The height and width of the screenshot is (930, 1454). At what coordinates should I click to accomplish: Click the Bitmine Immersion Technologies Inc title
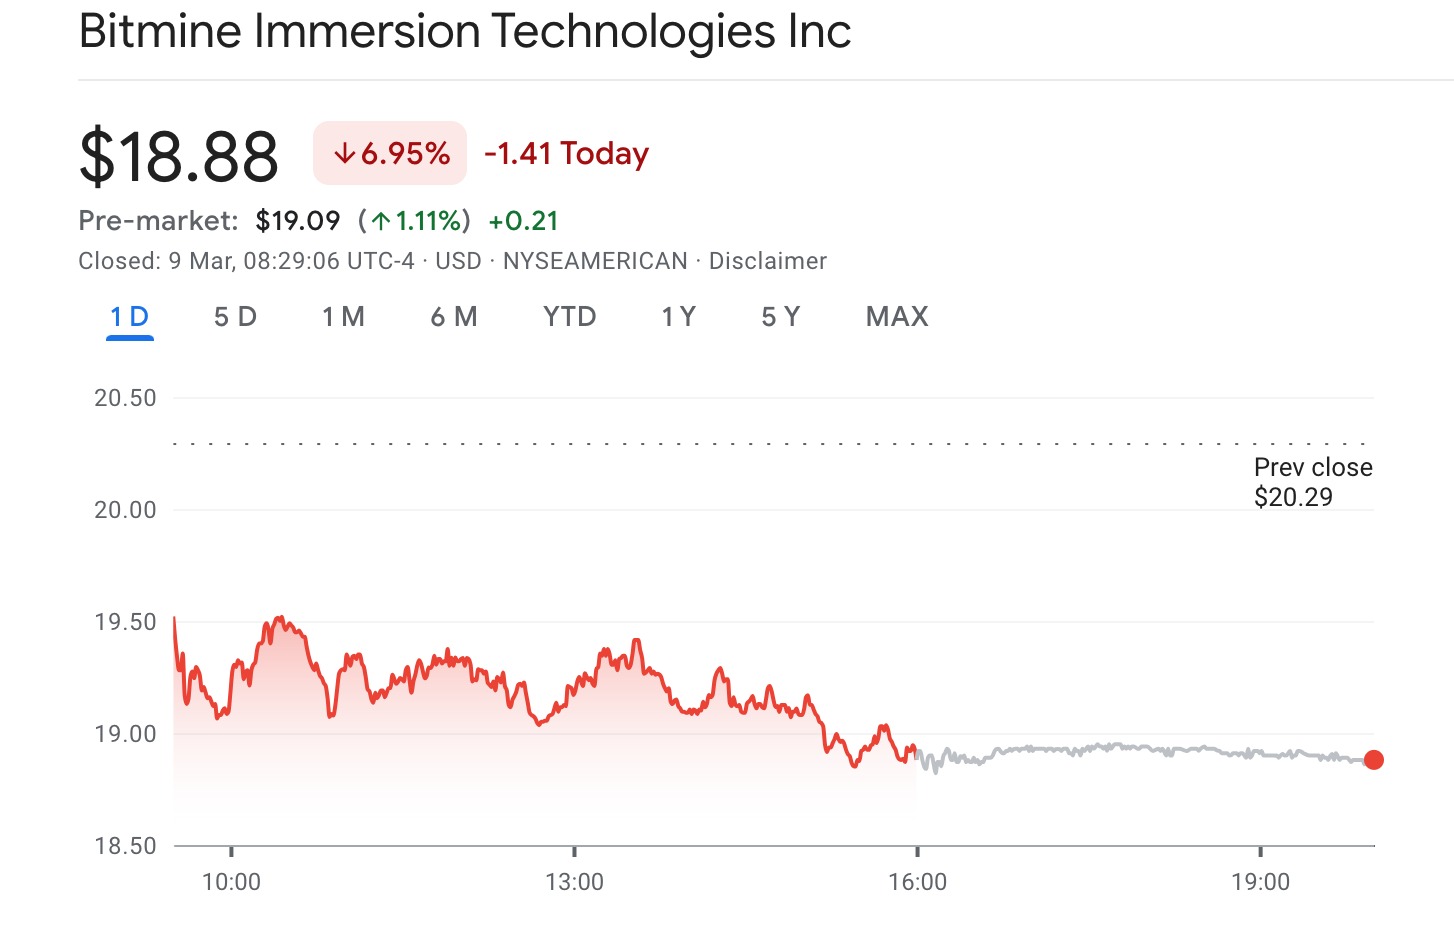pyautogui.click(x=465, y=31)
